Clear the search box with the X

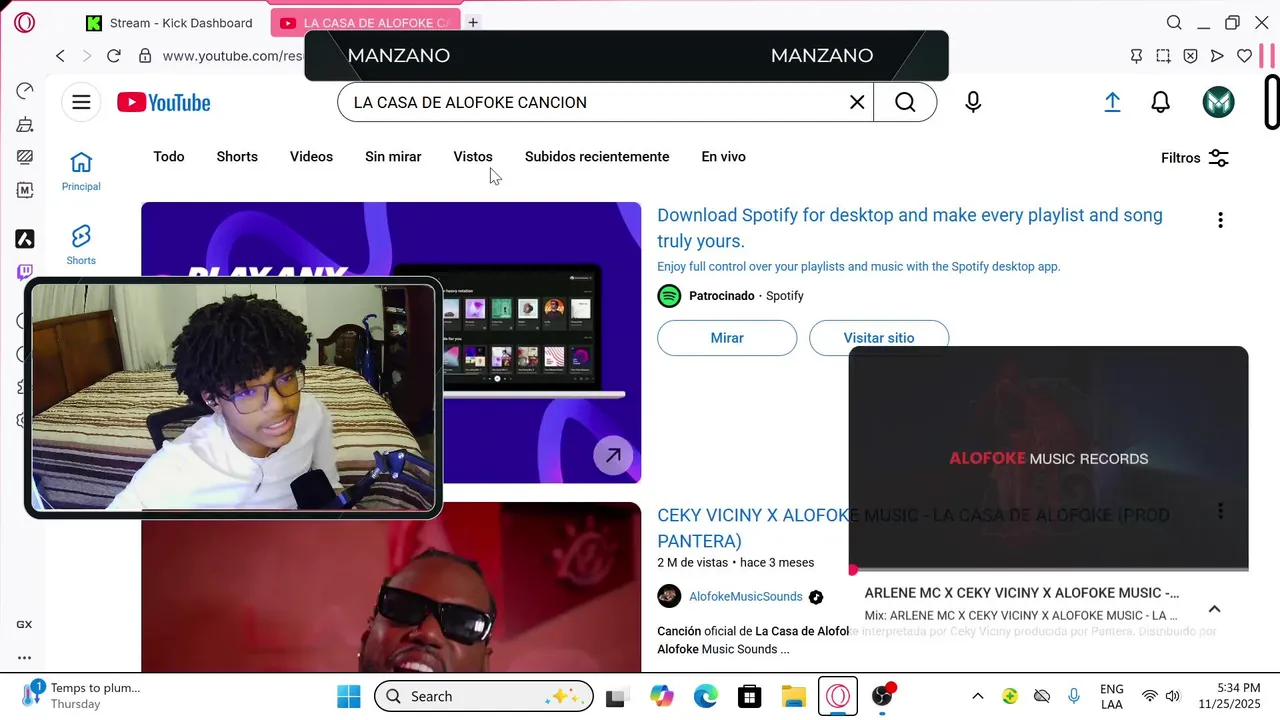[857, 102]
